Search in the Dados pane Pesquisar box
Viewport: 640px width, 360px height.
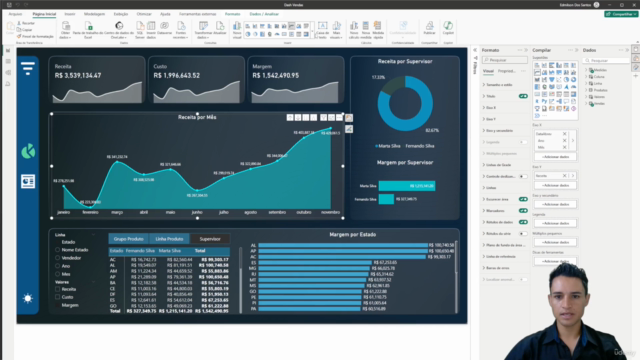click(606, 60)
